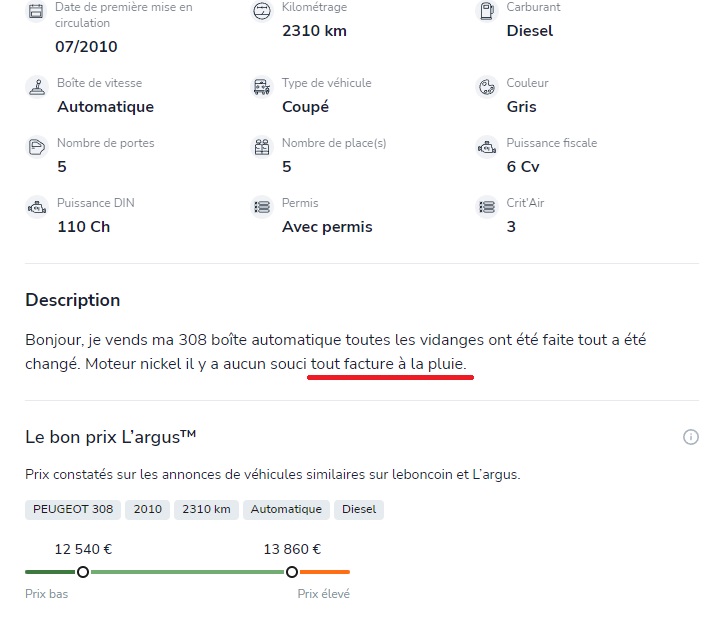Click the Diesel tag chip

[x=359, y=509]
